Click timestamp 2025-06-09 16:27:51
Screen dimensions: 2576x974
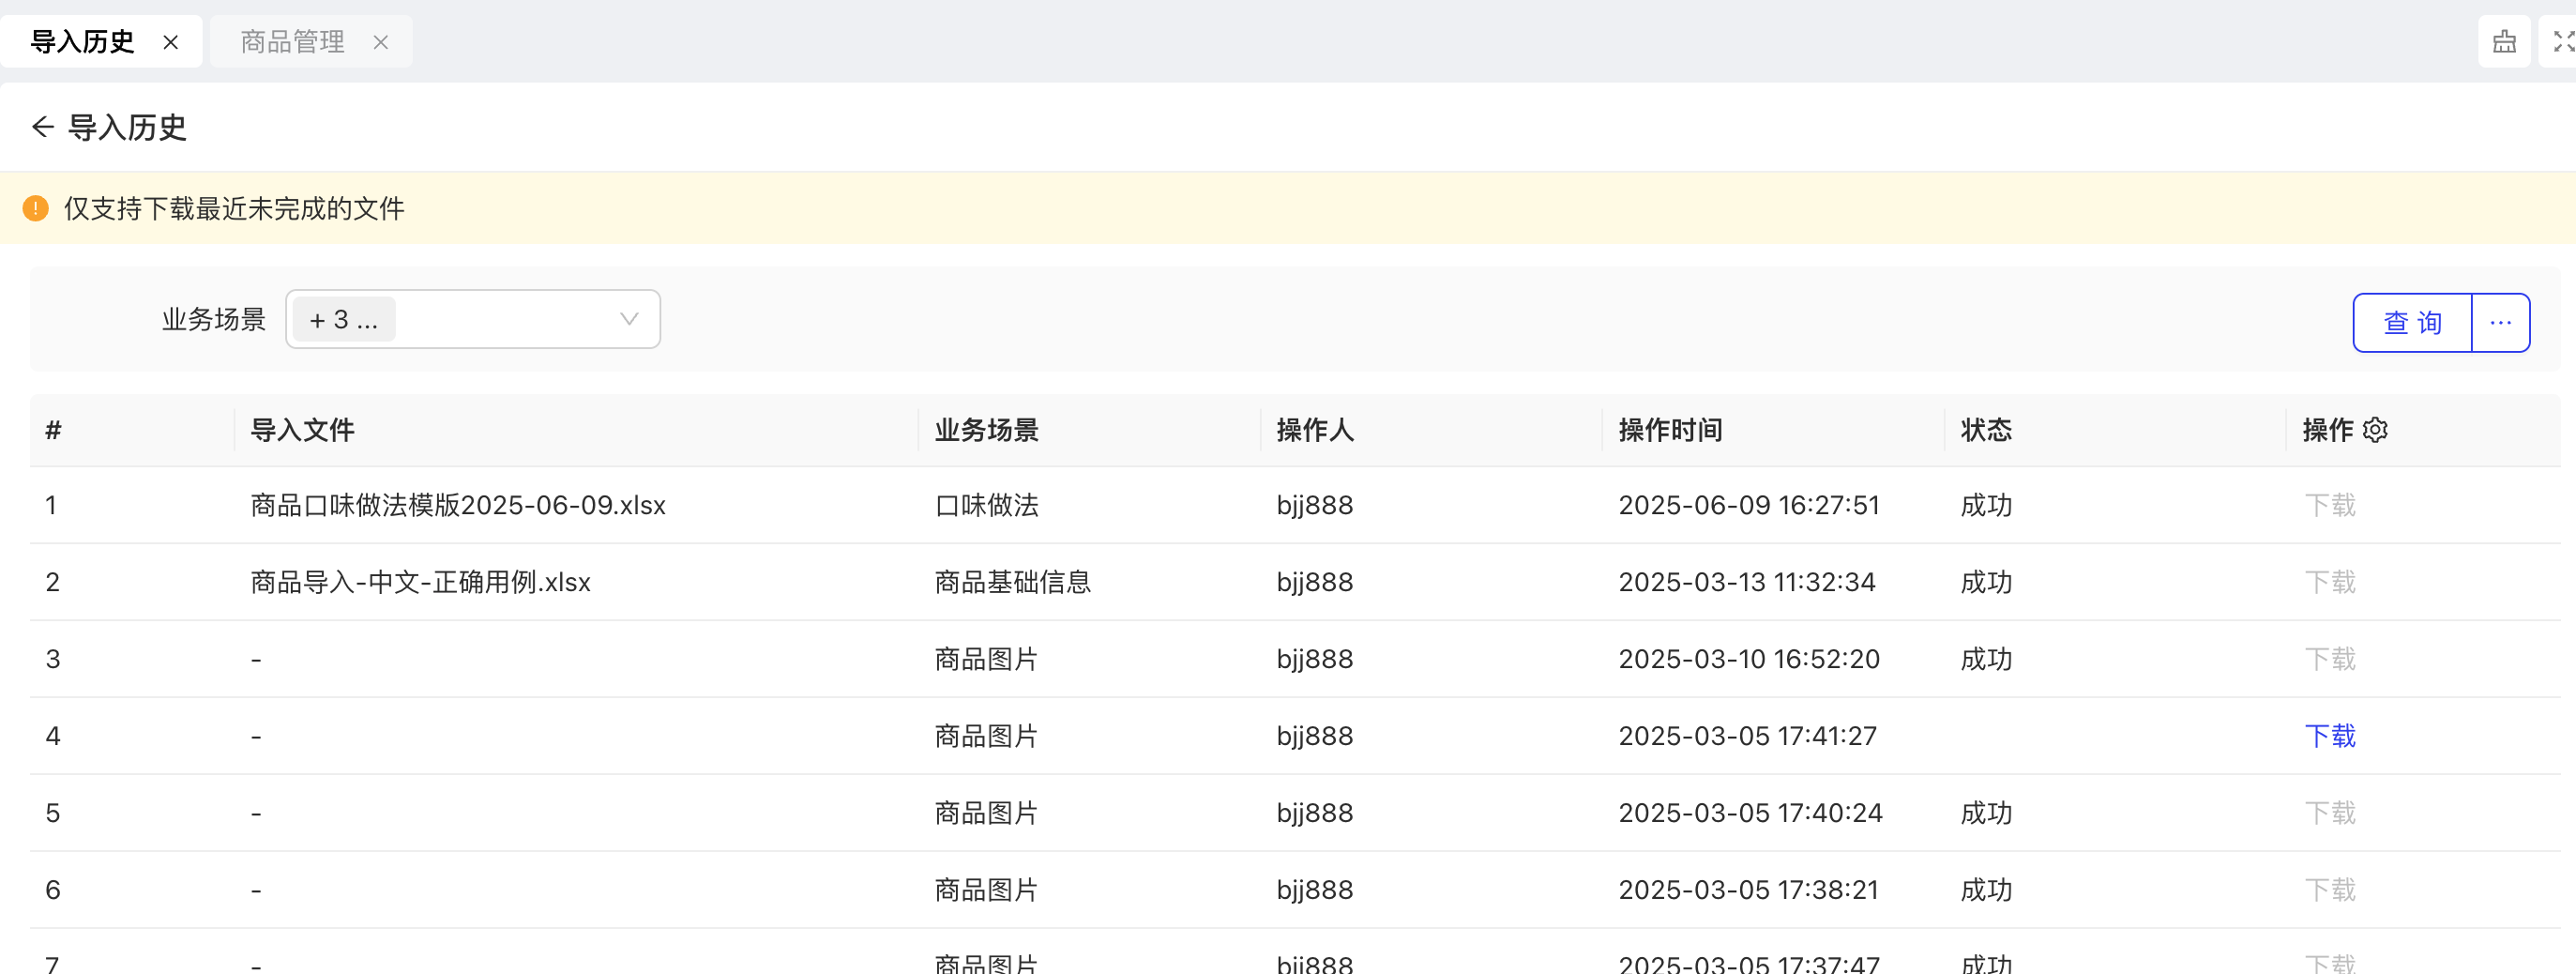pos(1749,505)
